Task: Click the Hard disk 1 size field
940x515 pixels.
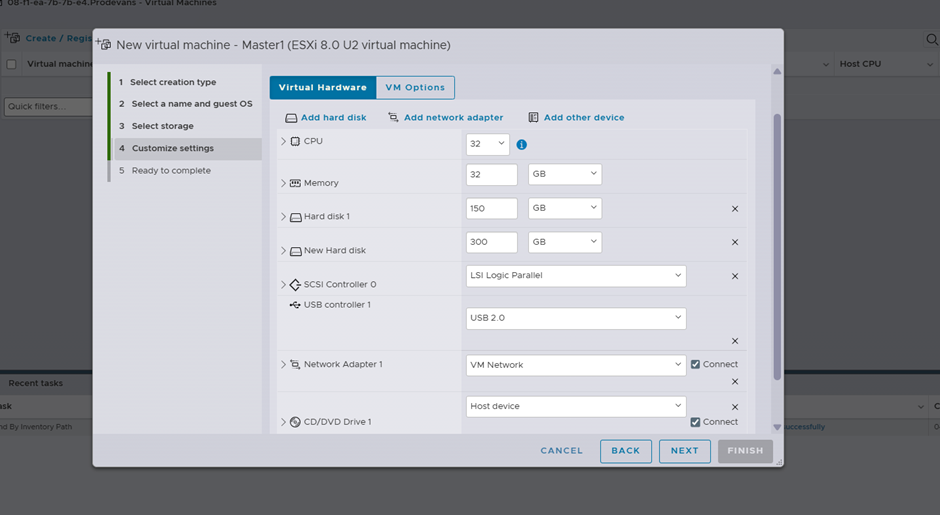Action: pyautogui.click(x=491, y=209)
